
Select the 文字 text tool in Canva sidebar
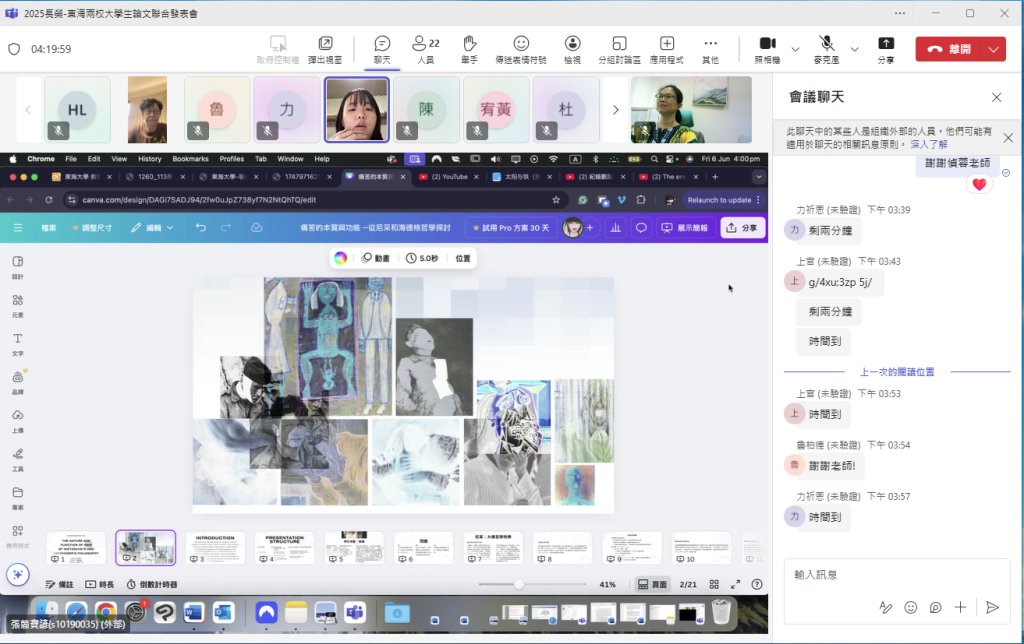pyautogui.click(x=18, y=344)
